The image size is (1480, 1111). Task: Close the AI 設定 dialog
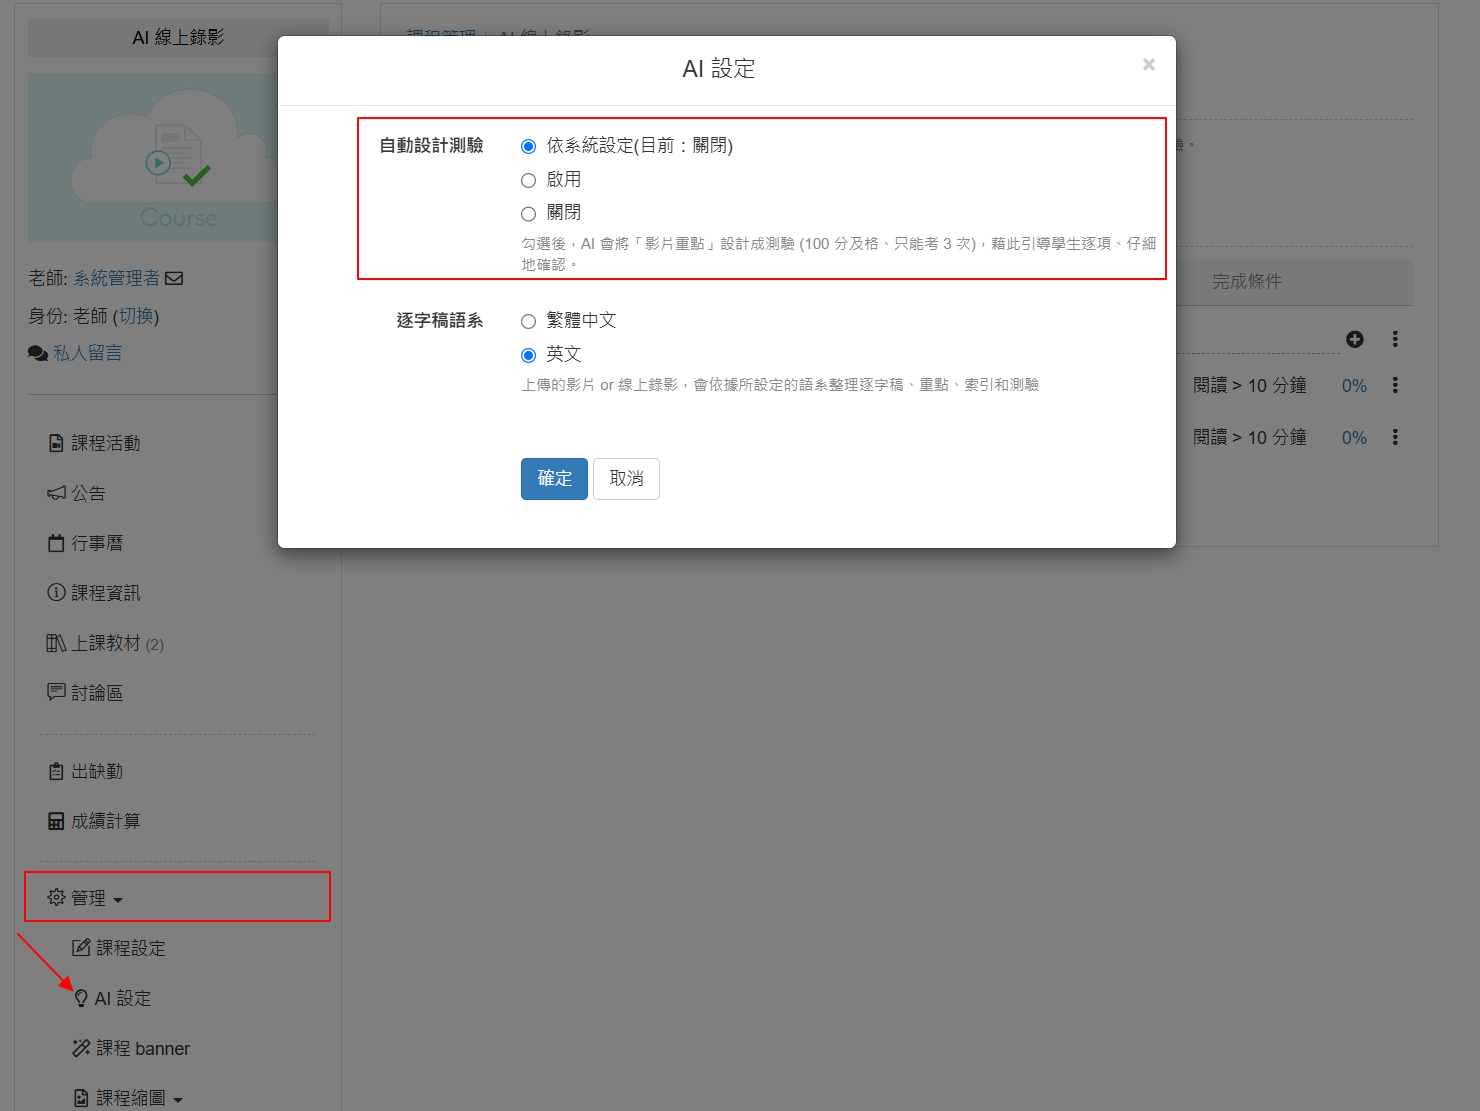(1149, 64)
